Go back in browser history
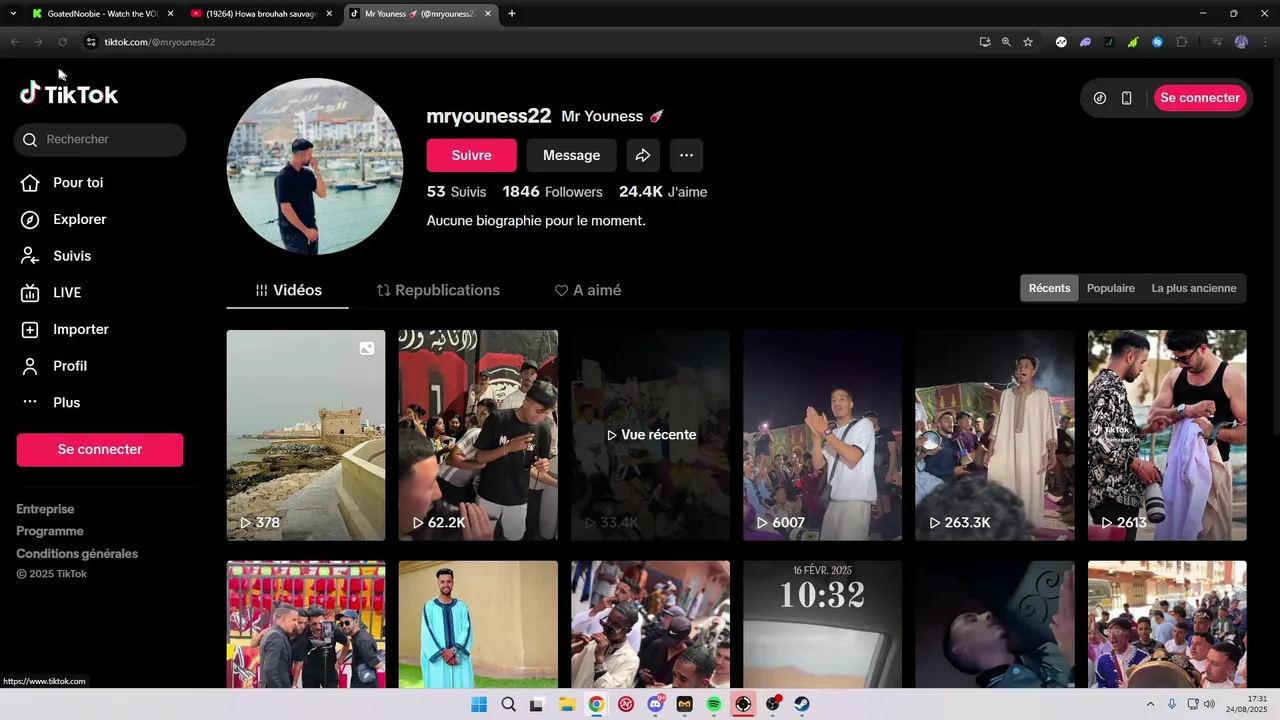 14,42
